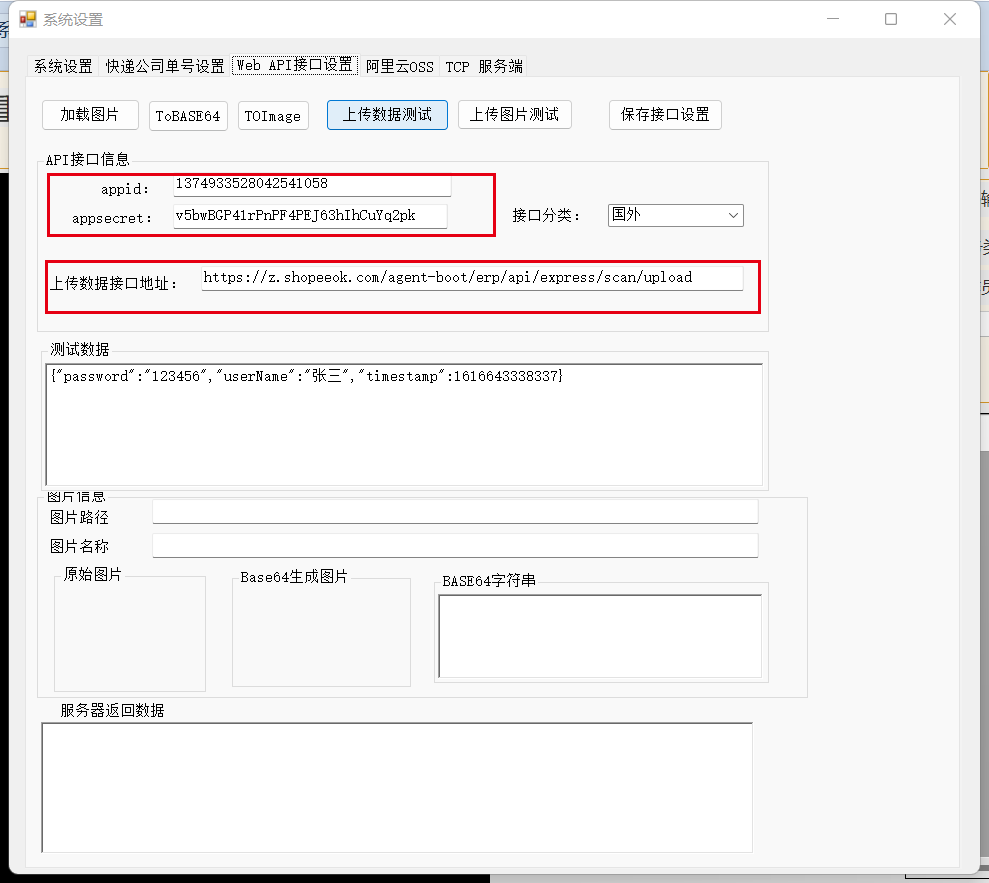Save settings with 保存接口设置 button
Viewport: 989px width, 883px height.
coord(665,115)
